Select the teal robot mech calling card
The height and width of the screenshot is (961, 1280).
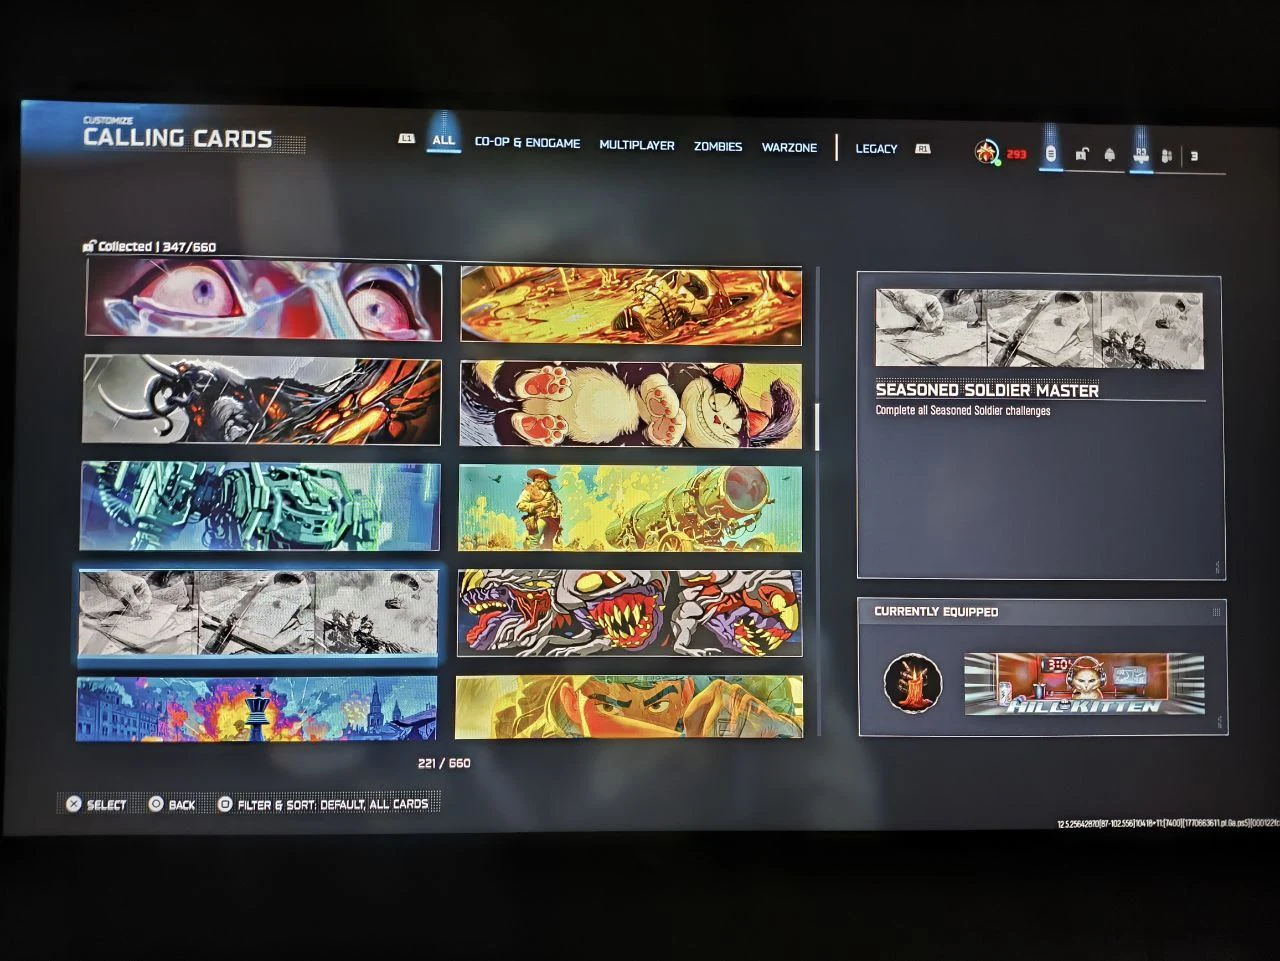click(260, 506)
